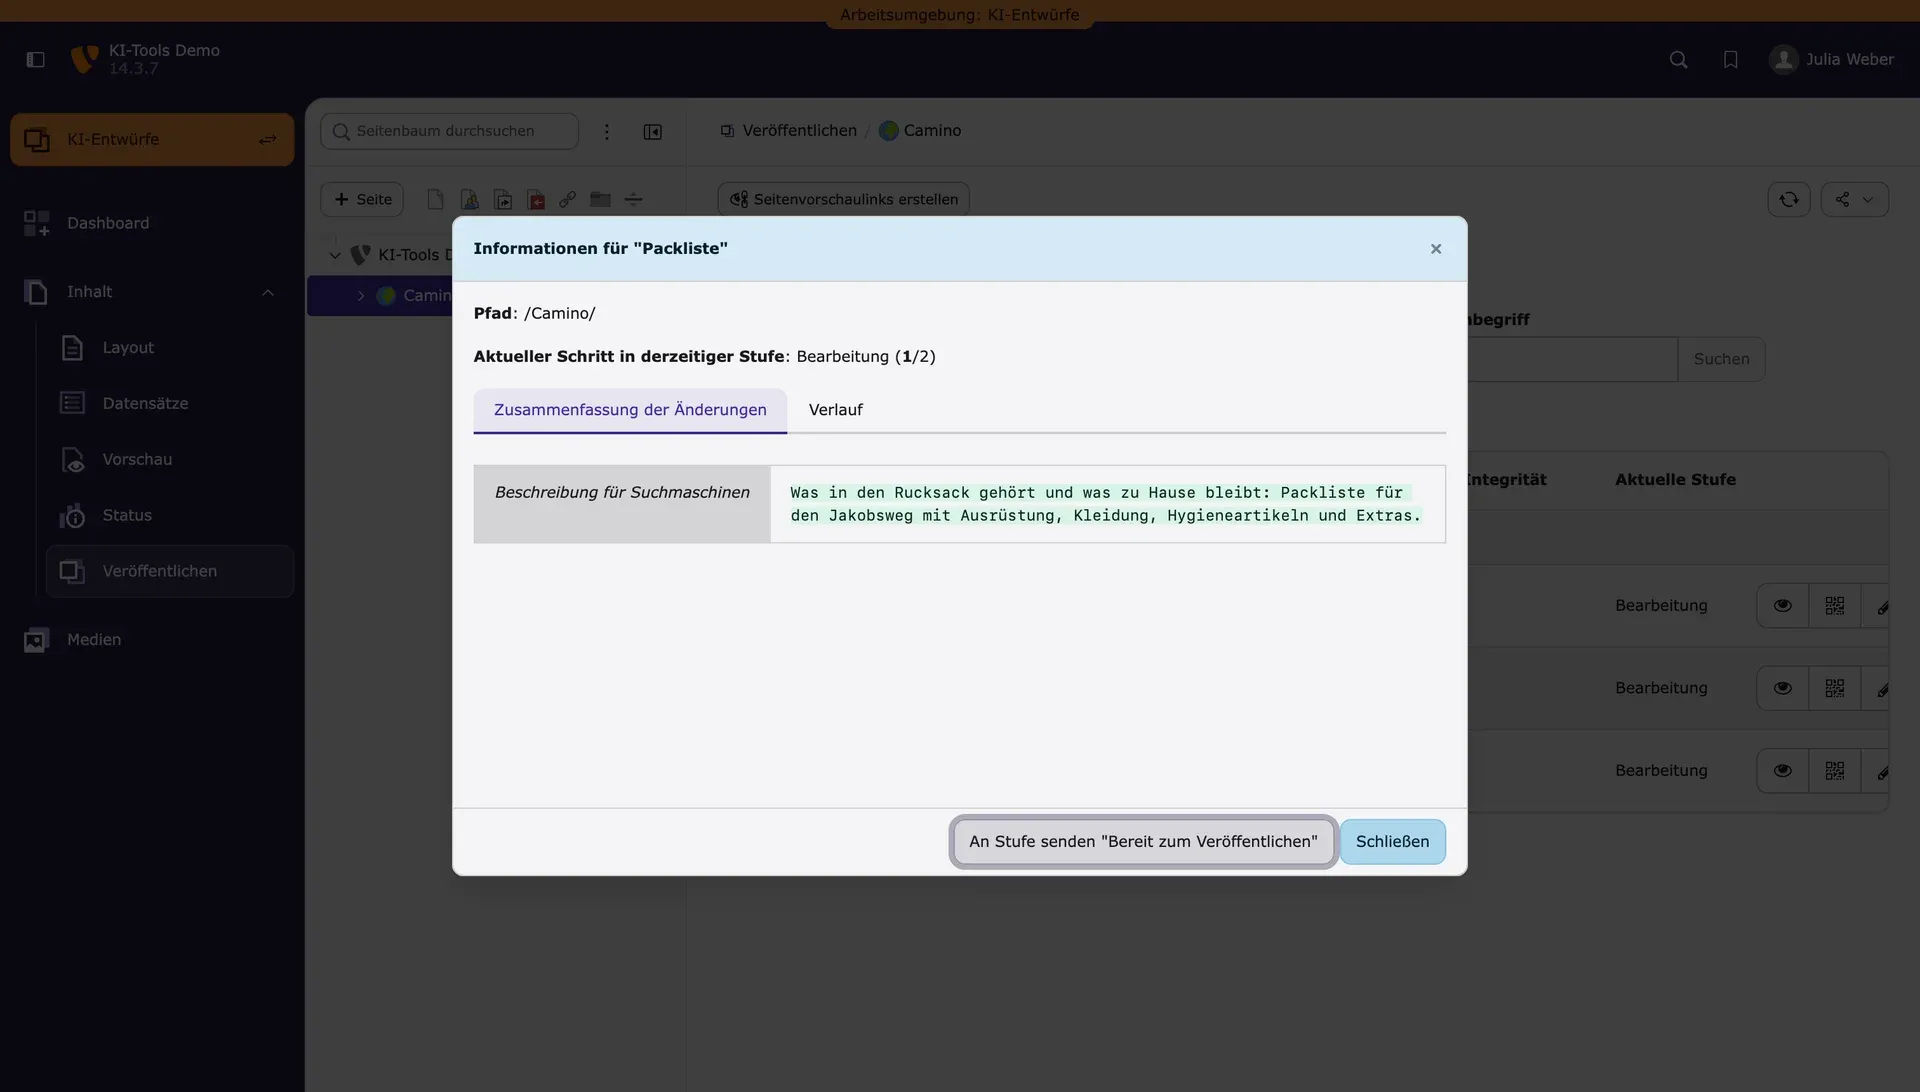
Task: Click the Beschreibung für Suchmaschinen label
Action: (622, 493)
